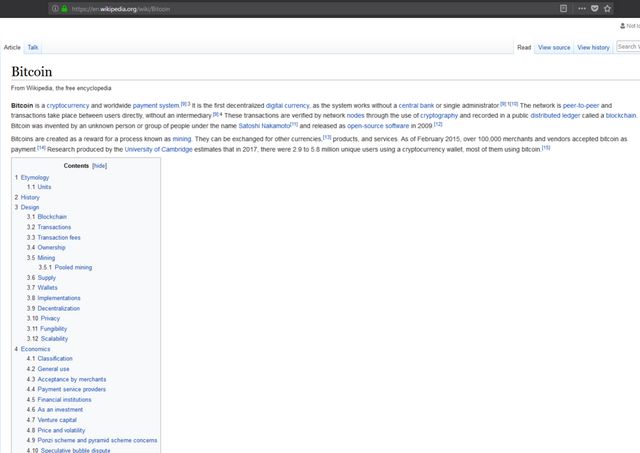
Task: Click the green padlock security icon
Action: [x=64, y=9]
